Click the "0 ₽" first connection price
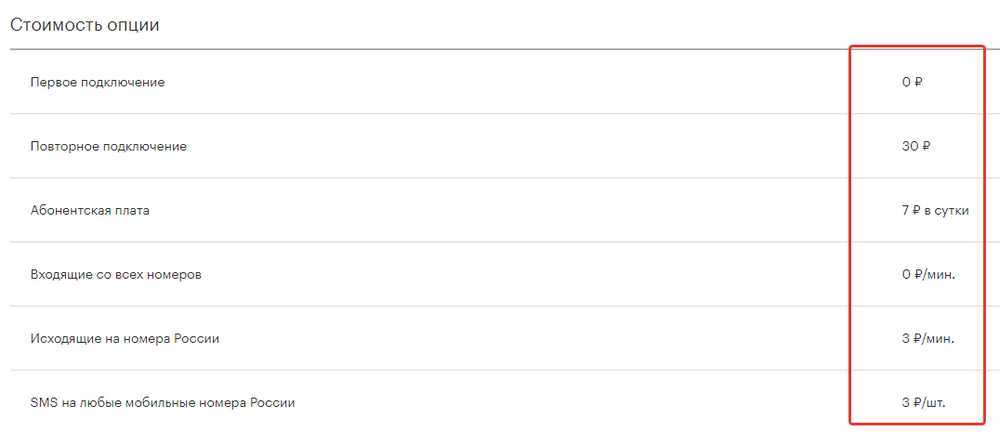The image size is (1000, 432). (x=912, y=82)
